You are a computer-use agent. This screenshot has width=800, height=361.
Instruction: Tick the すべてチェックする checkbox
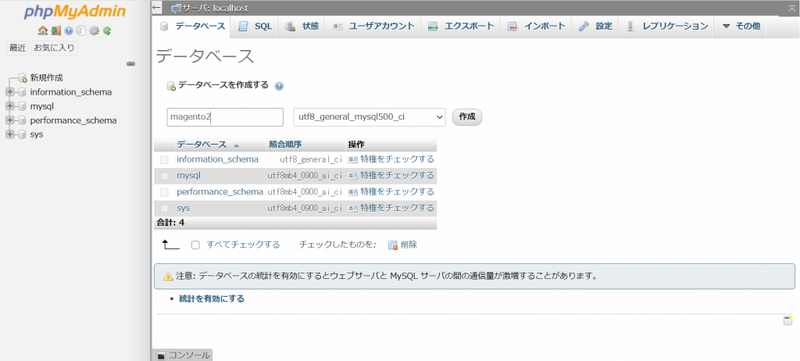195,245
